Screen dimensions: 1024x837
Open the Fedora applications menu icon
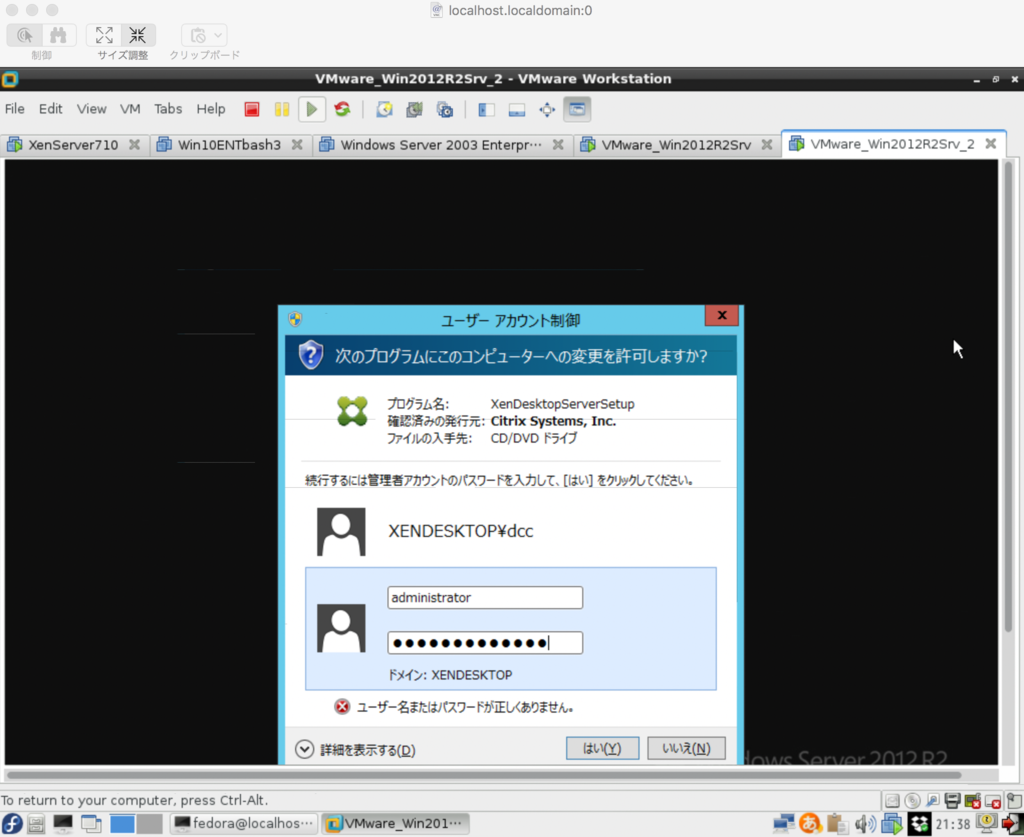click(12, 823)
